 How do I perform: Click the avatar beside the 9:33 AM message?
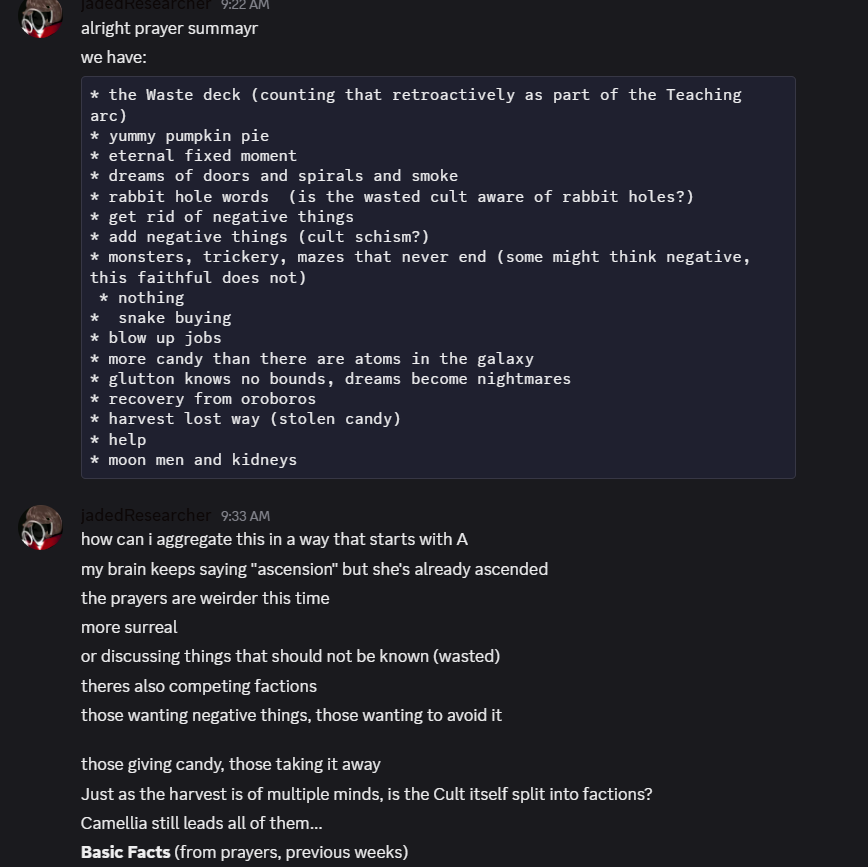click(41, 527)
